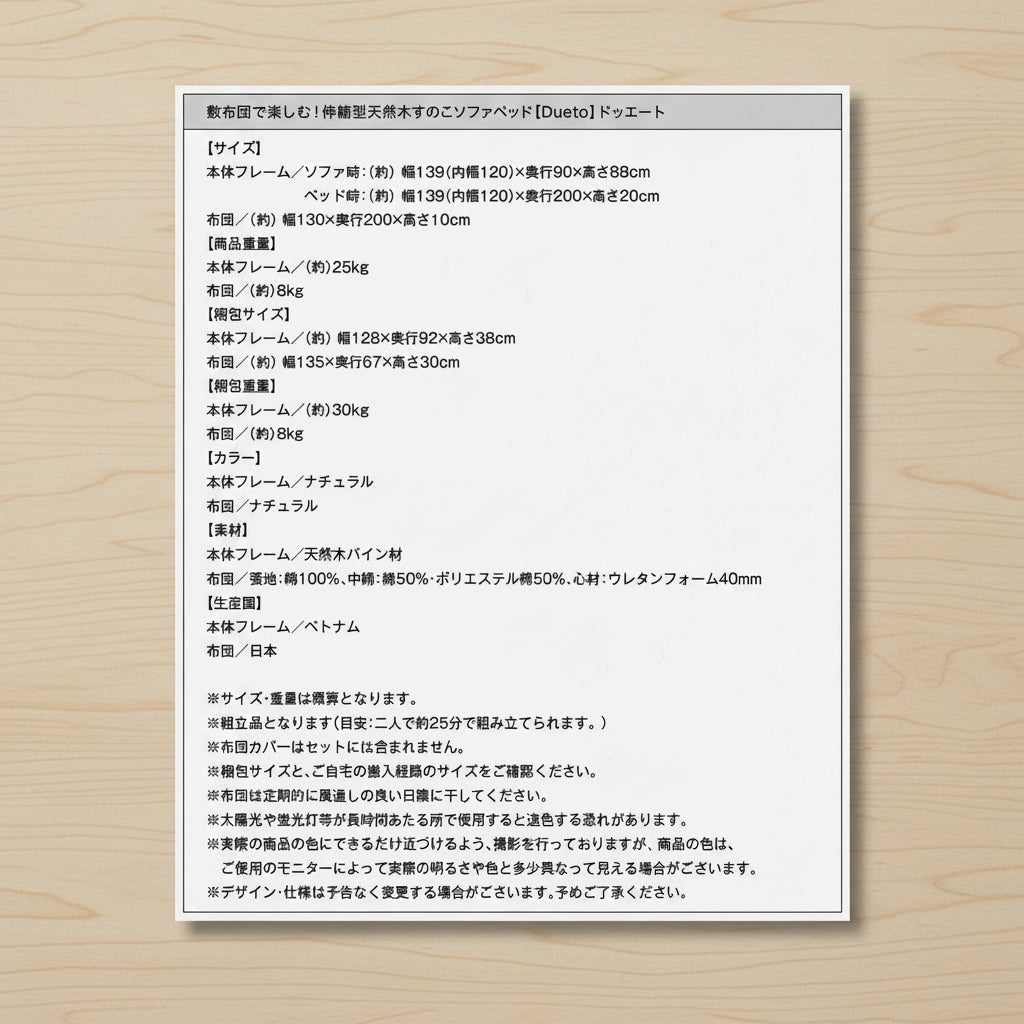Click the line 布団／日本
Screen dimensions: 1024x1024
pyautogui.click(x=242, y=651)
